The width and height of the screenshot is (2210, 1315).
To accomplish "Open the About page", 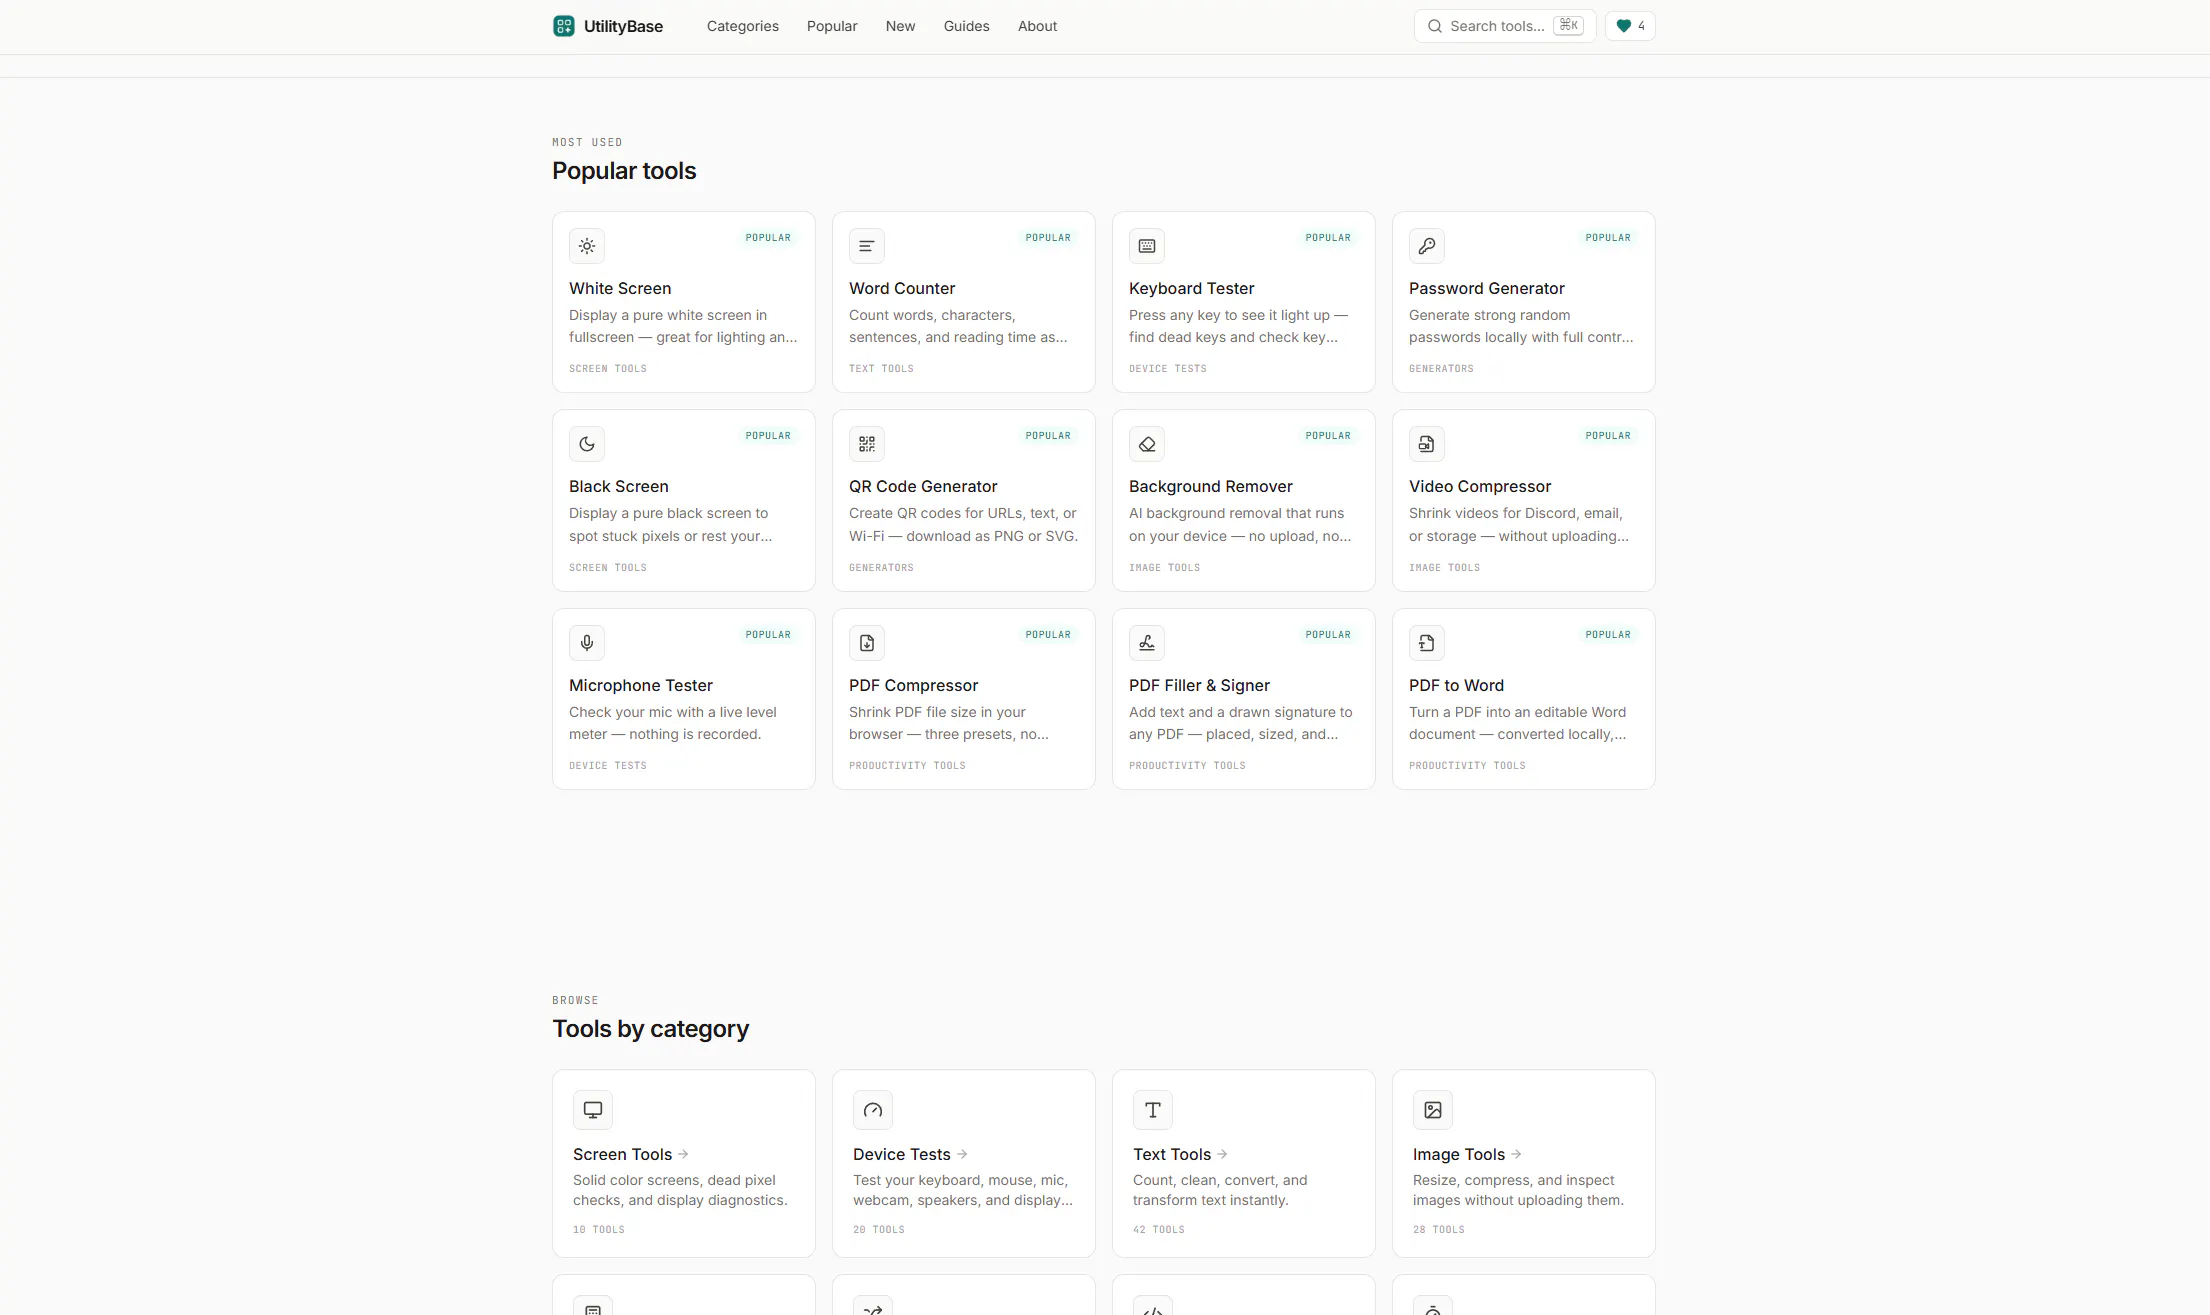I will point(1037,26).
